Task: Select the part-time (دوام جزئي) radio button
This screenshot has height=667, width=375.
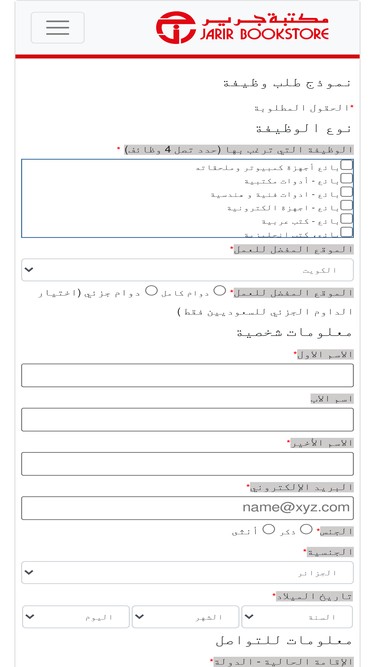Action: pyautogui.click(x=151, y=291)
